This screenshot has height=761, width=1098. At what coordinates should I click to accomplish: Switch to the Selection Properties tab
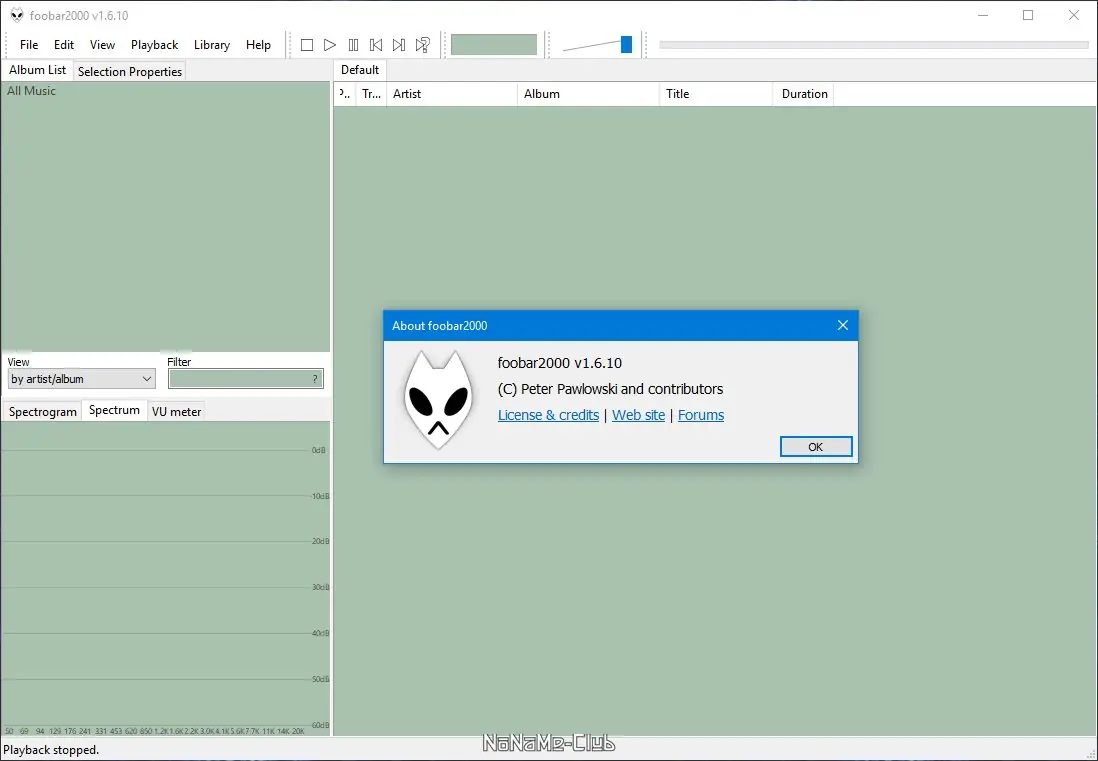coord(130,71)
